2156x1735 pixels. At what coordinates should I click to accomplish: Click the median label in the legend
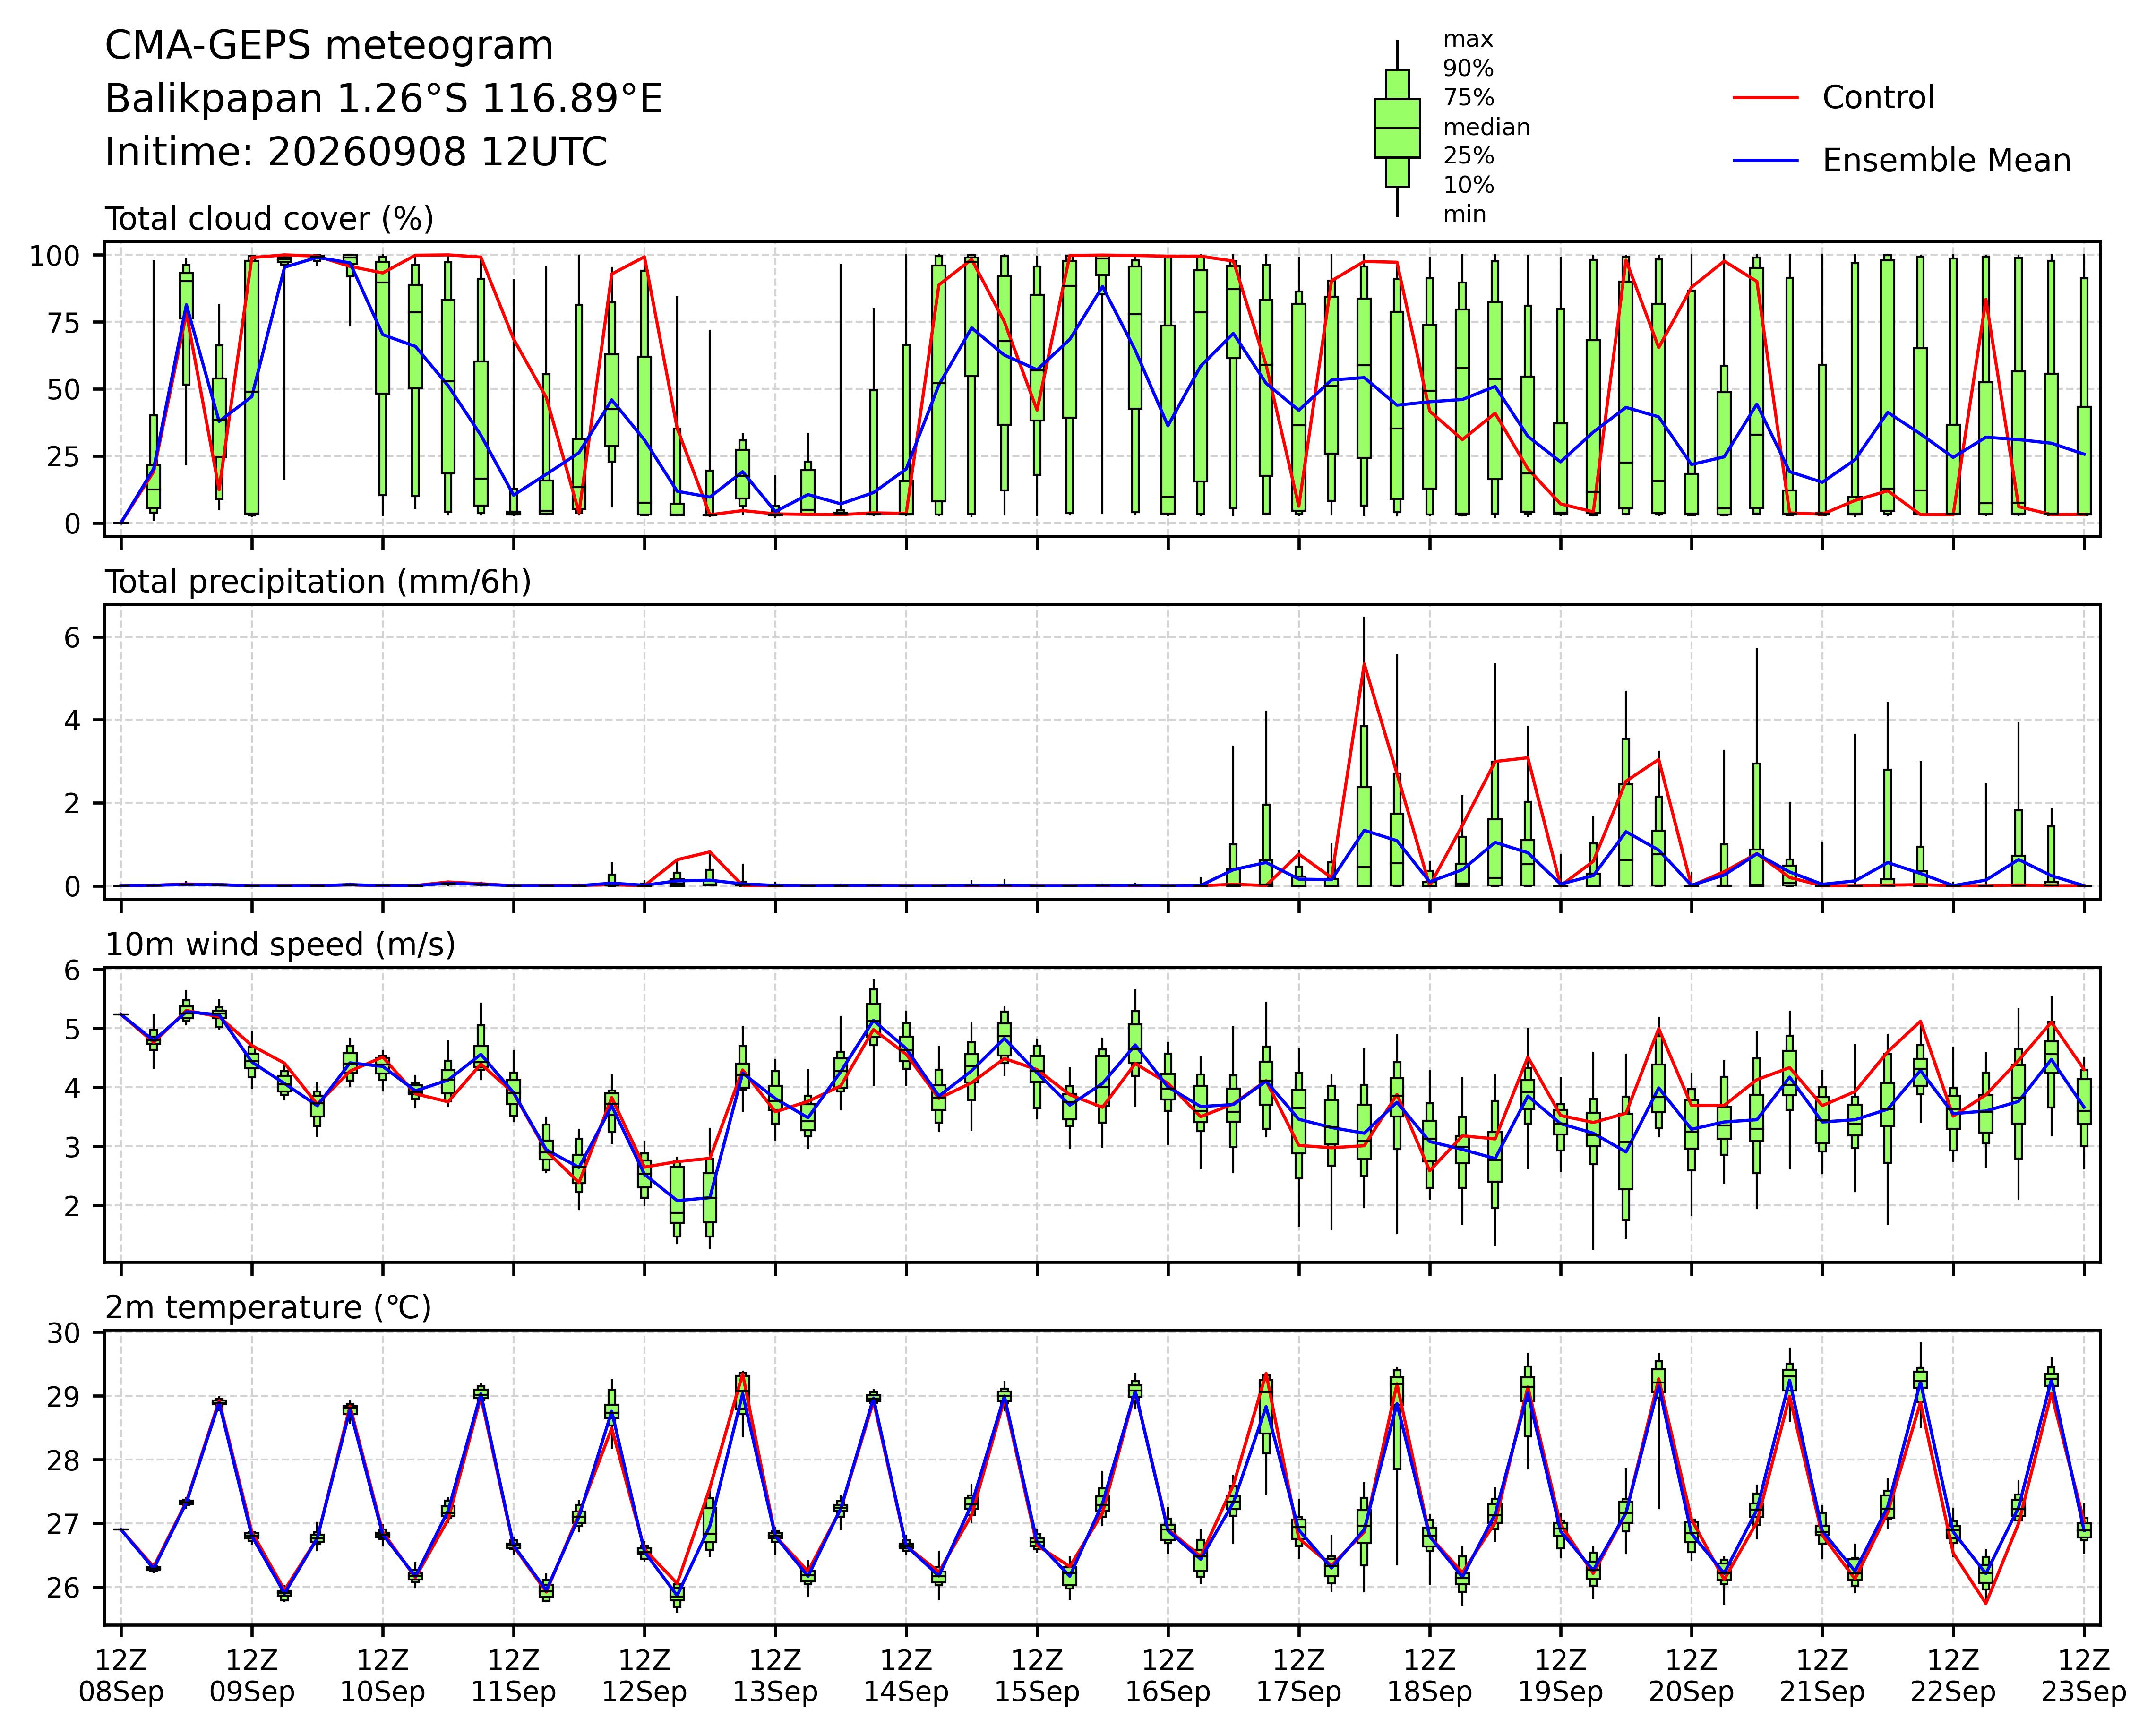coord(1486,128)
